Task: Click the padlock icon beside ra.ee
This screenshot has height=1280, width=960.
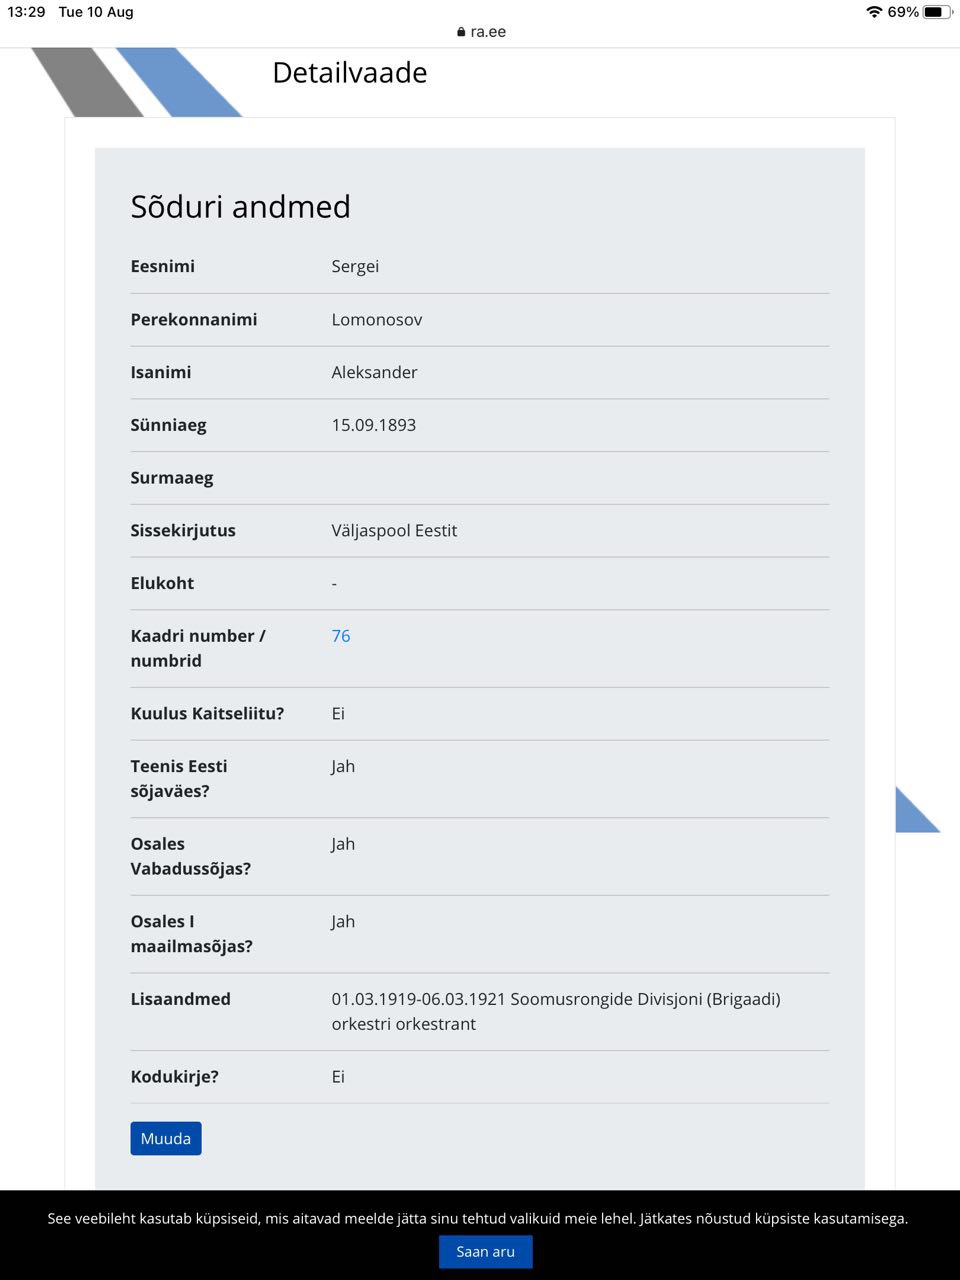Action: click(x=461, y=32)
